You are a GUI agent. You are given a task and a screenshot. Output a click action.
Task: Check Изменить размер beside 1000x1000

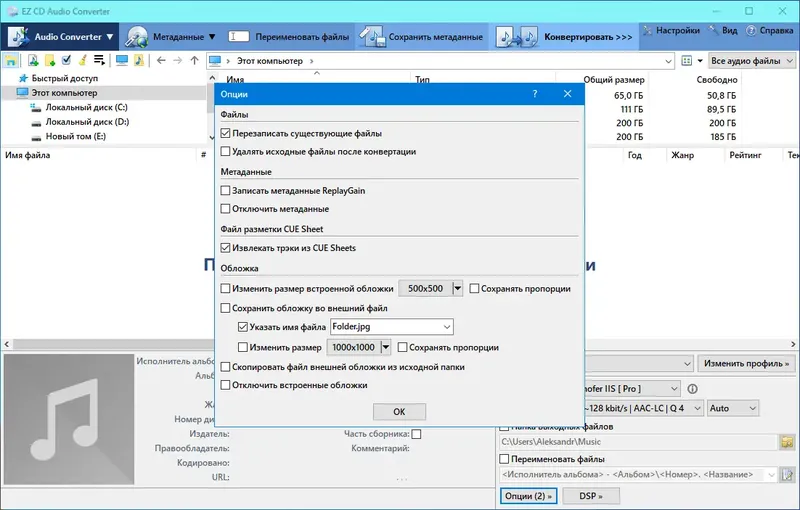(243, 347)
